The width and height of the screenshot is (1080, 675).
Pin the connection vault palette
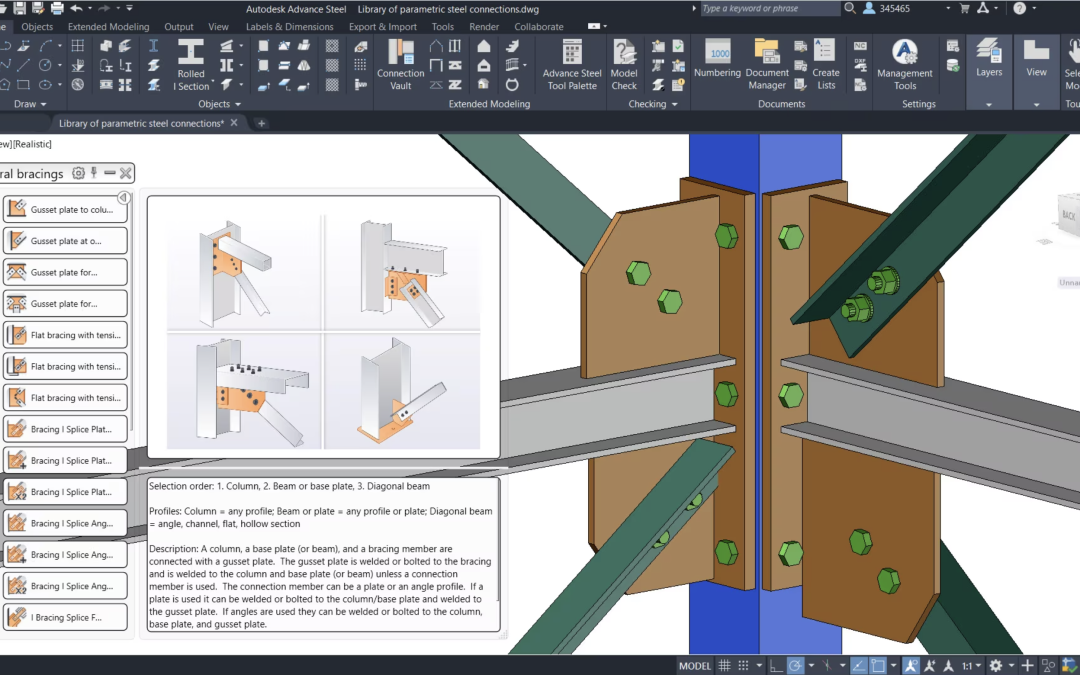[x=94, y=173]
